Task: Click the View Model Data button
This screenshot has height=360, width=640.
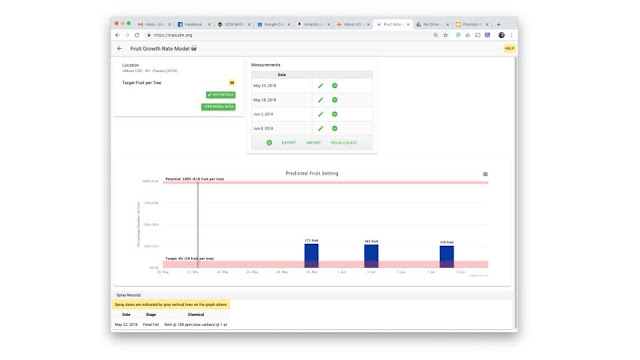Action: tap(218, 107)
